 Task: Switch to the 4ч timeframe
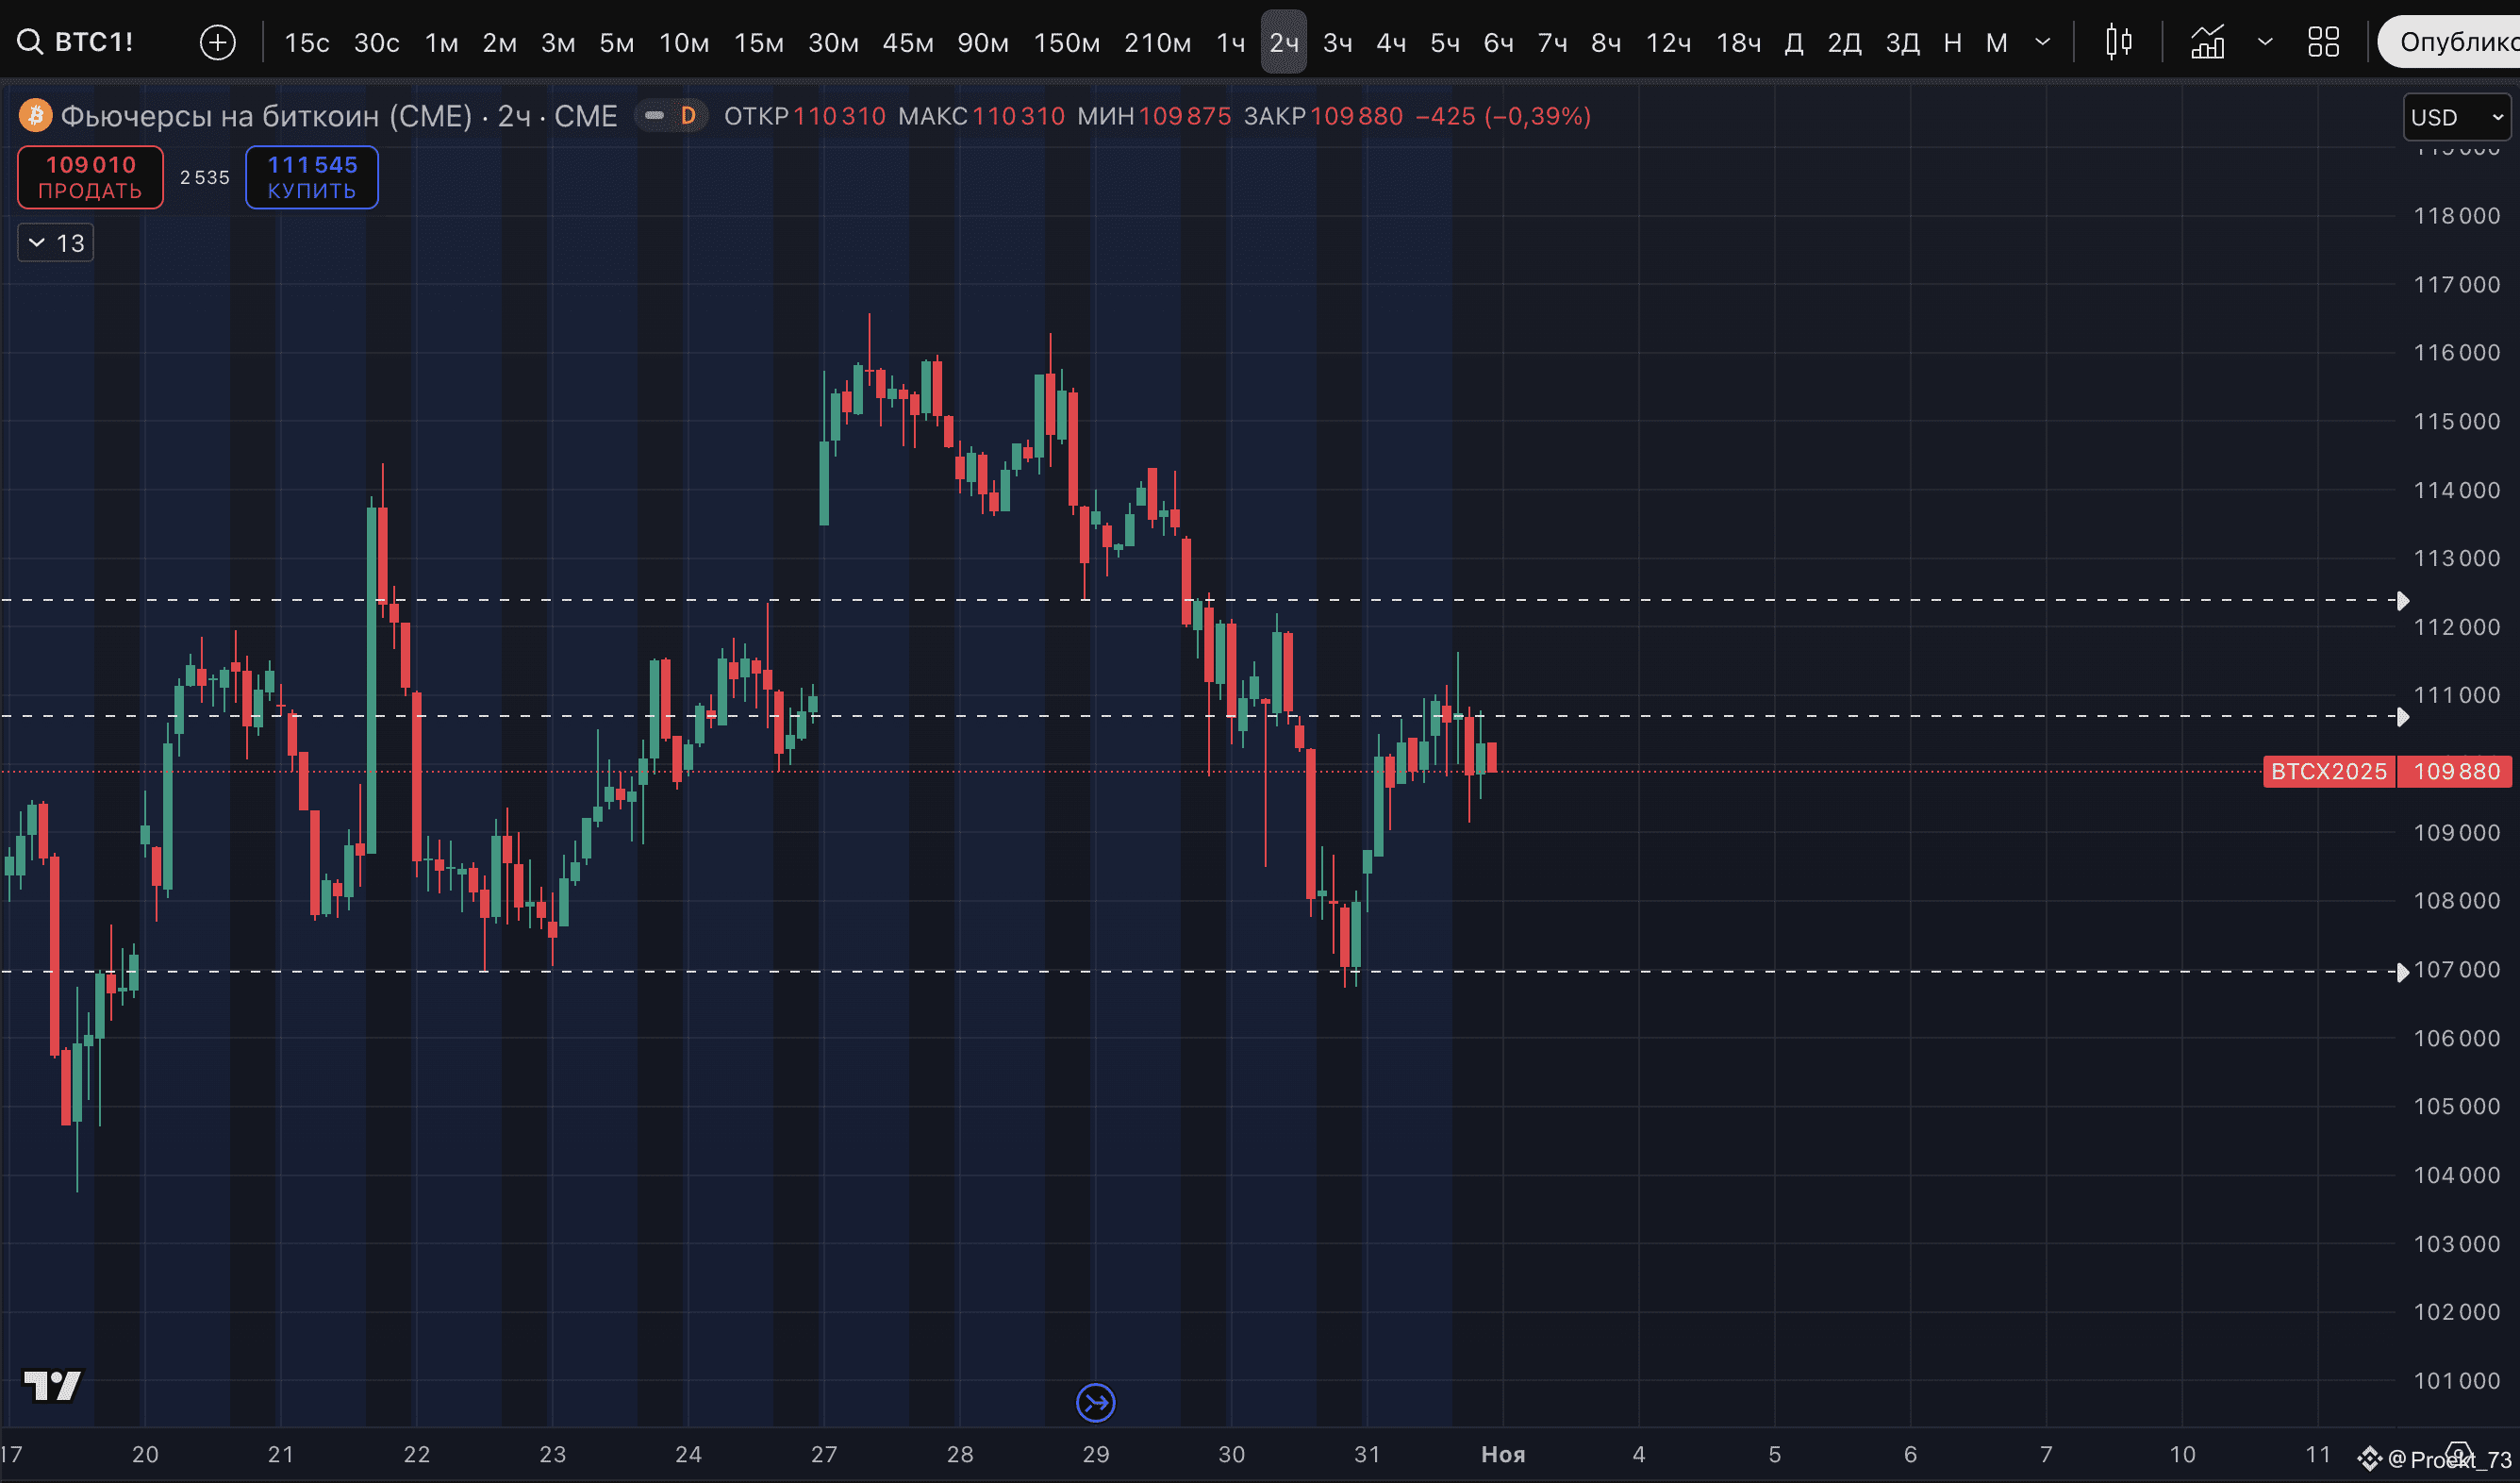1390,42
